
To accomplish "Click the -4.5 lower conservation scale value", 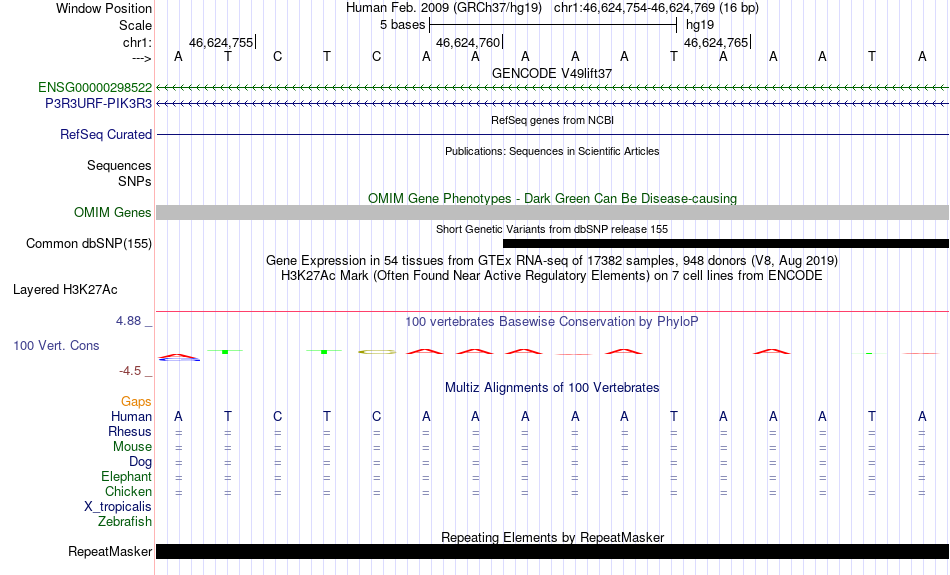I will 130,371.
